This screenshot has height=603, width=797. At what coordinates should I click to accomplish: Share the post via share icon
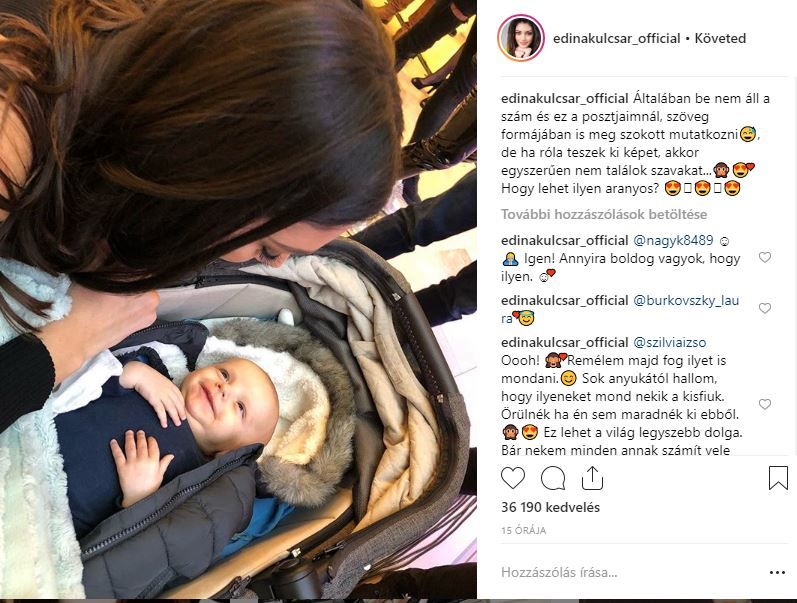point(592,478)
